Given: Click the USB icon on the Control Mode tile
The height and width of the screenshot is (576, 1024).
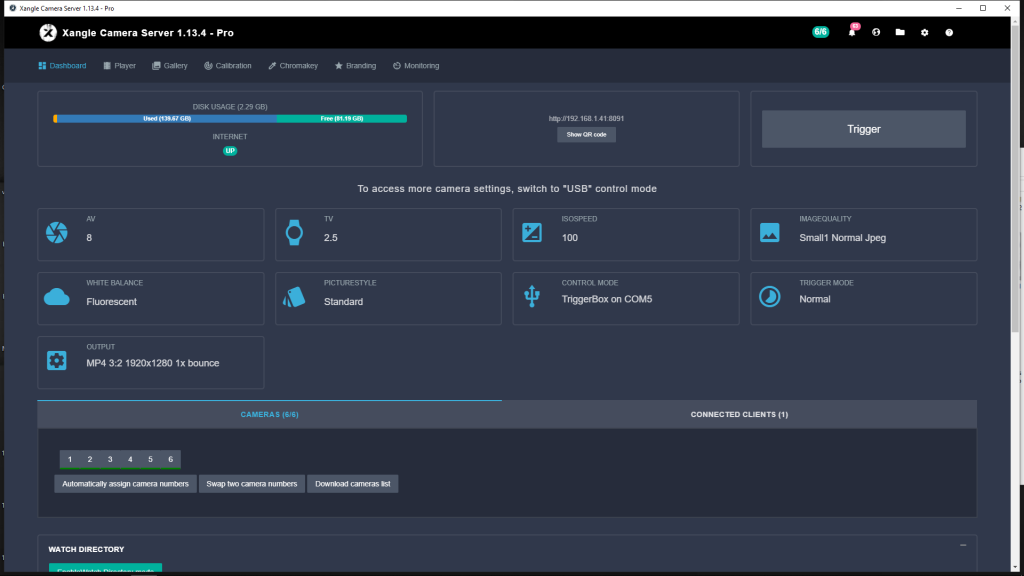Looking at the screenshot, I should click(530, 298).
